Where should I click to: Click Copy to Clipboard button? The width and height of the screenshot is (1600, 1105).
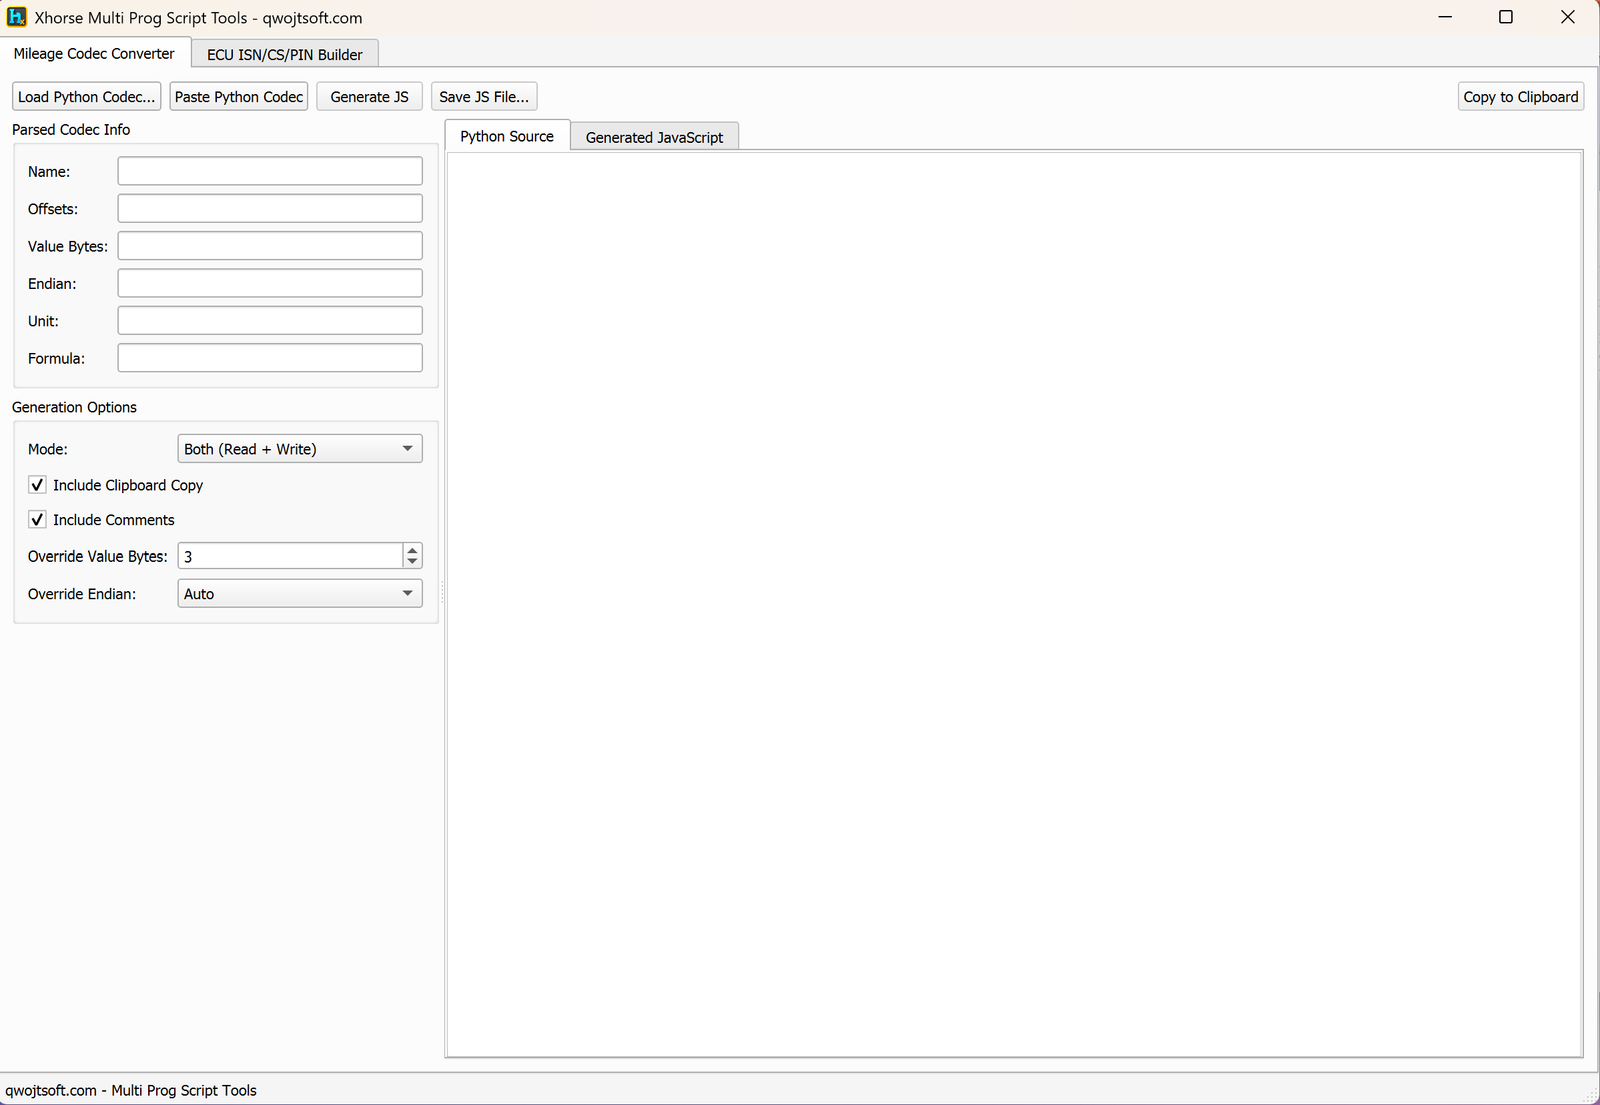click(1521, 97)
